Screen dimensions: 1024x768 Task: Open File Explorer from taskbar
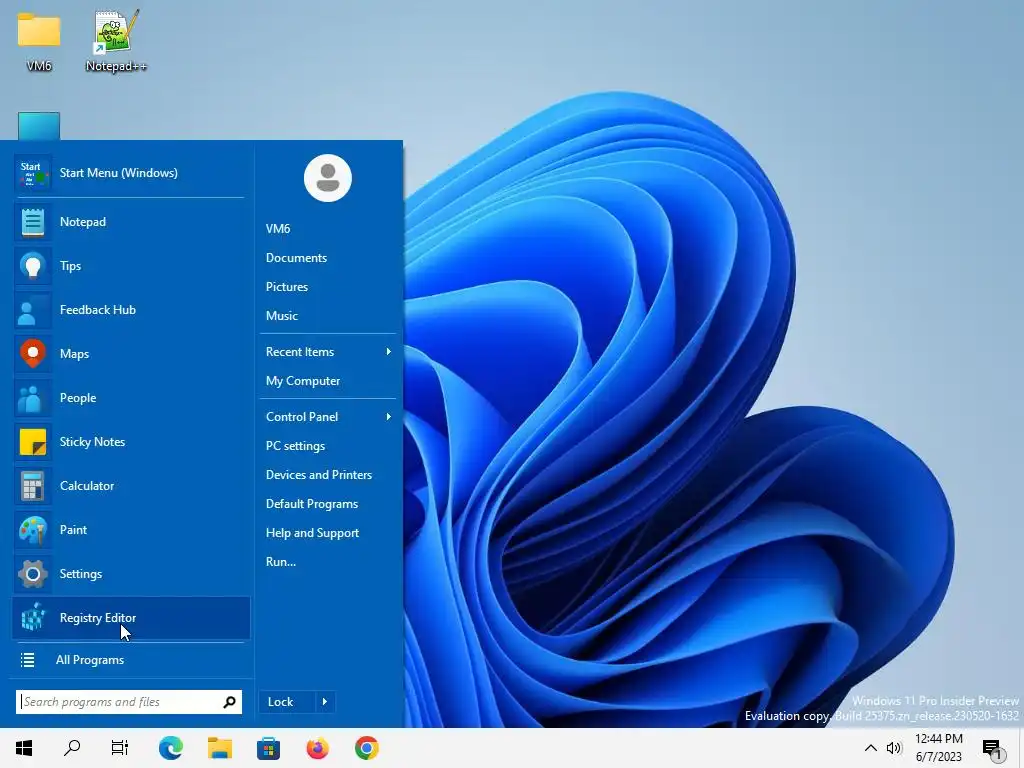point(220,748)
